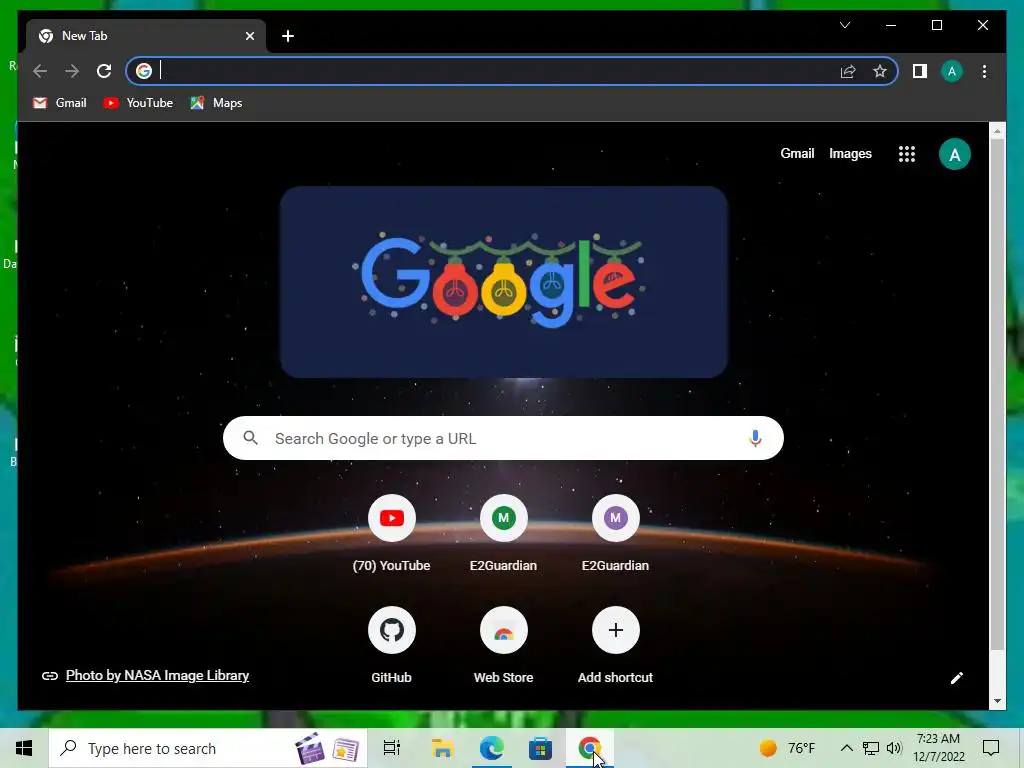Open a new tab with the plus button

(x=288, y=36)
